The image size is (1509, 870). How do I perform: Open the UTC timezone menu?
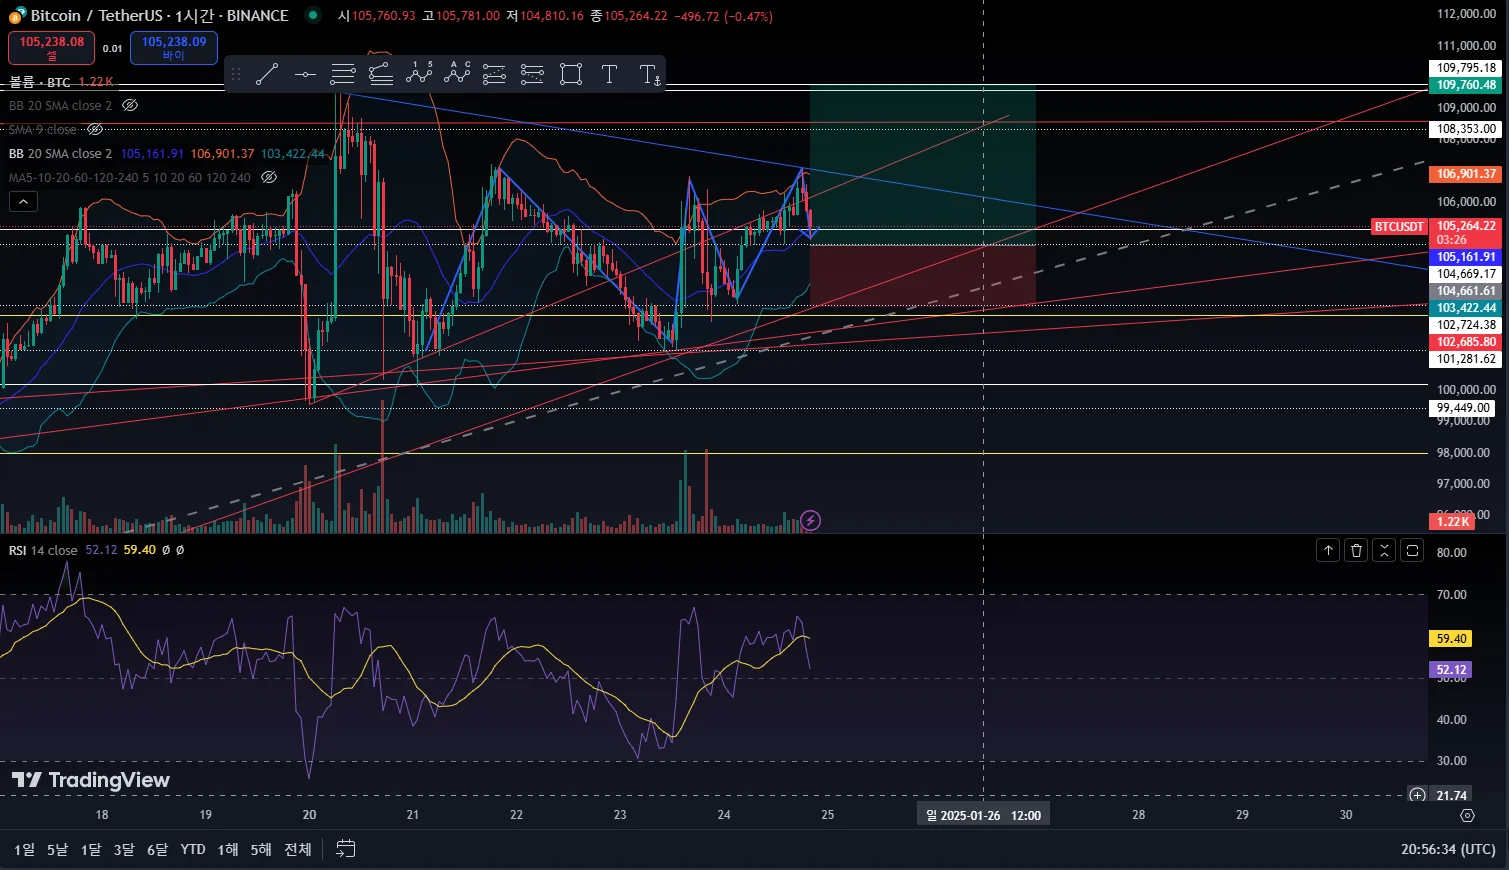point(1448,849)
